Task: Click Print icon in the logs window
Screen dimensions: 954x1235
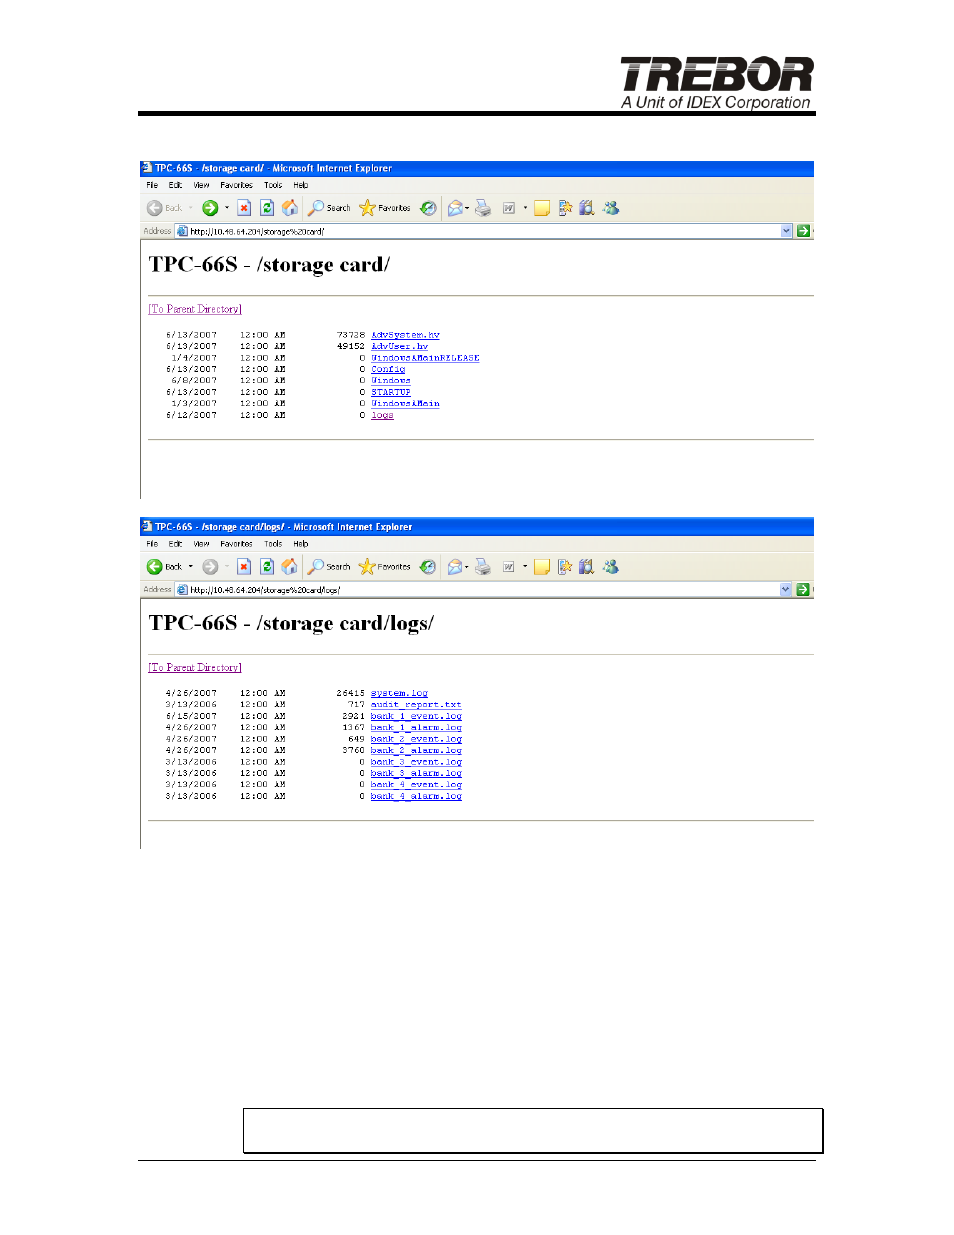Action: 483,567
